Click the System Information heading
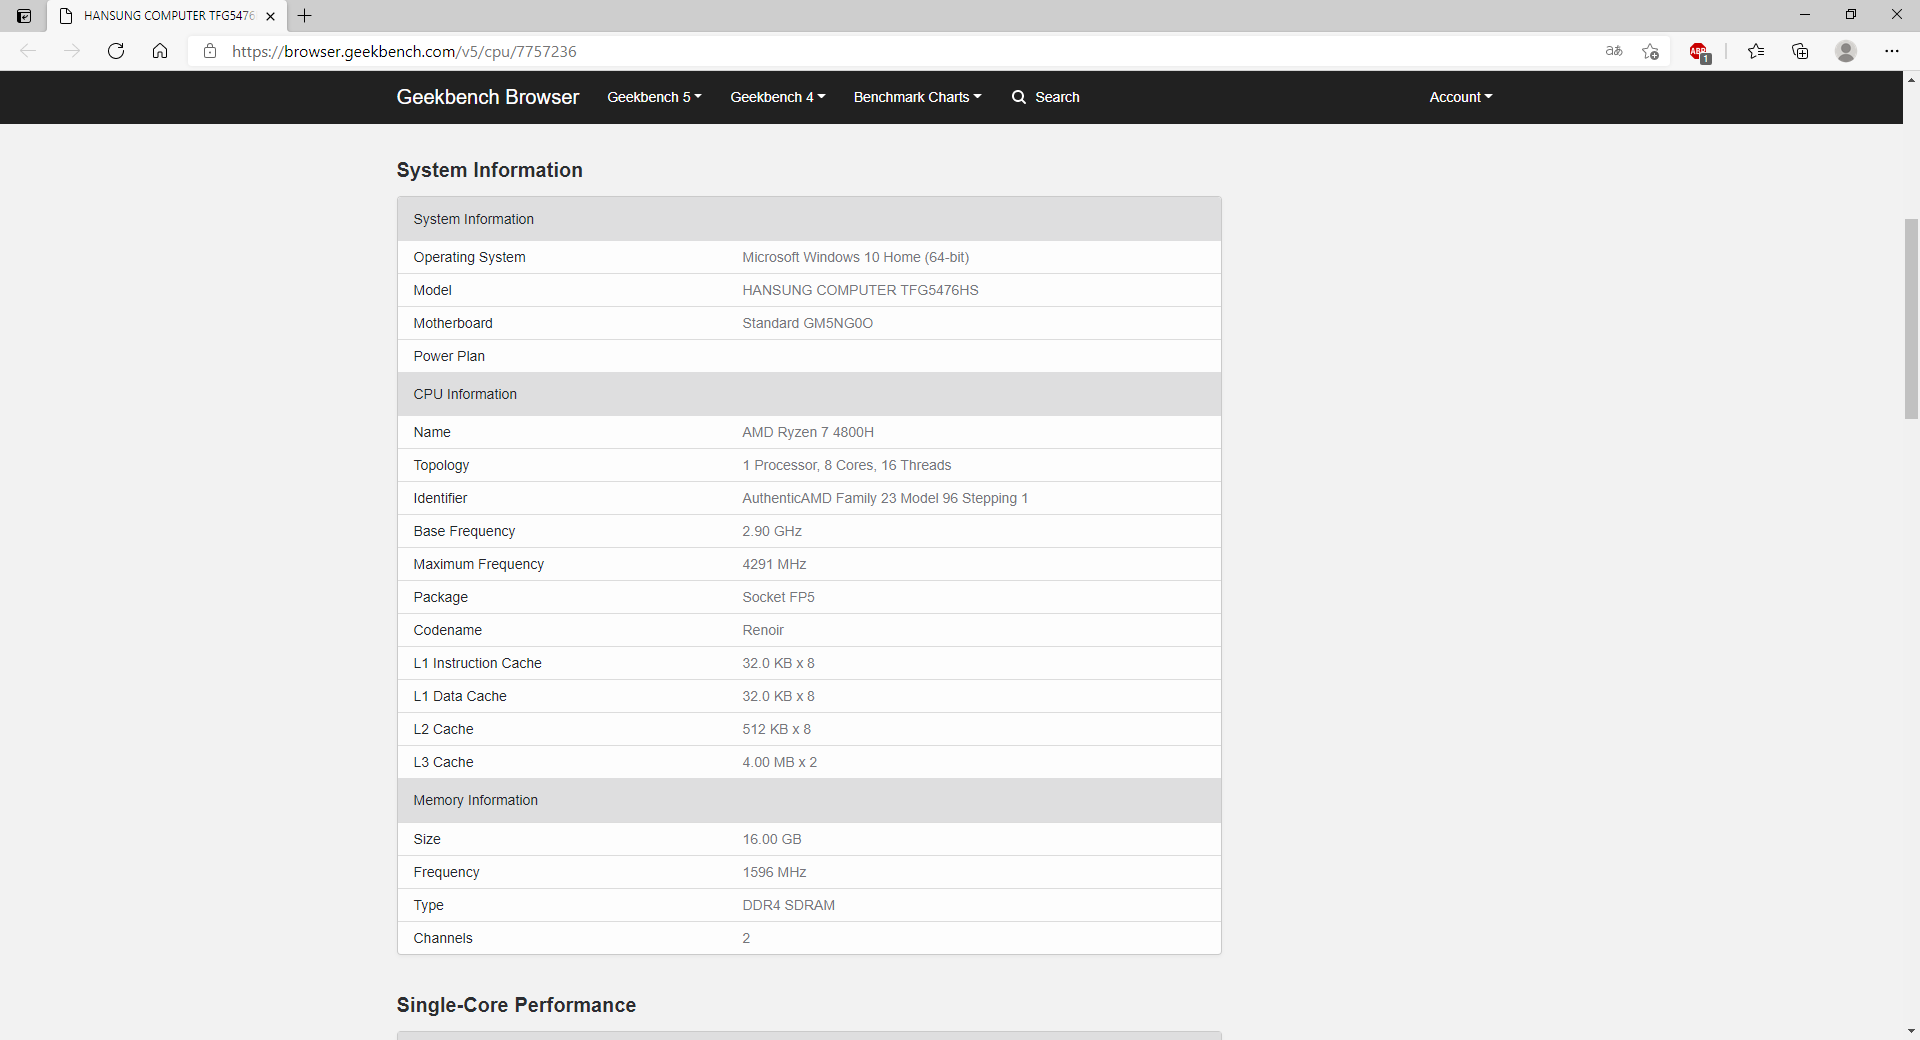1920x1040 pixels. pos(489,170)
